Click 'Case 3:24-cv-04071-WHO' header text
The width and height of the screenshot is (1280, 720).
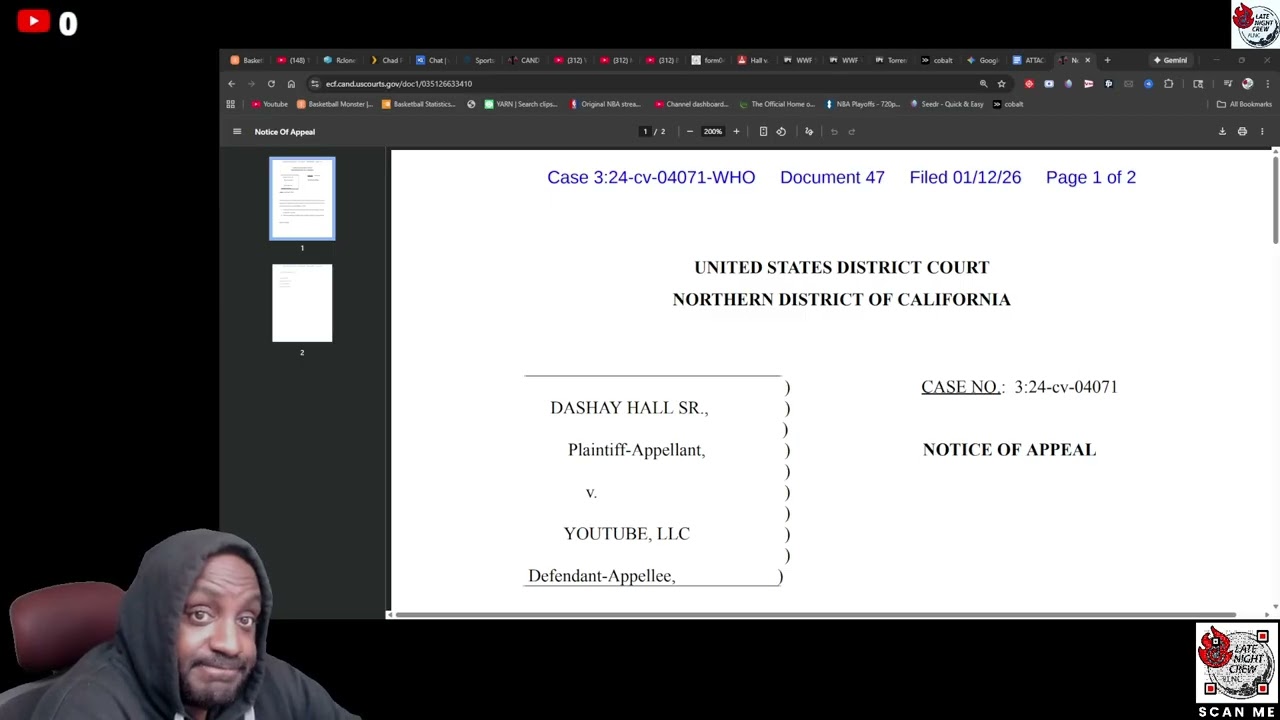(x=651, y=177)
